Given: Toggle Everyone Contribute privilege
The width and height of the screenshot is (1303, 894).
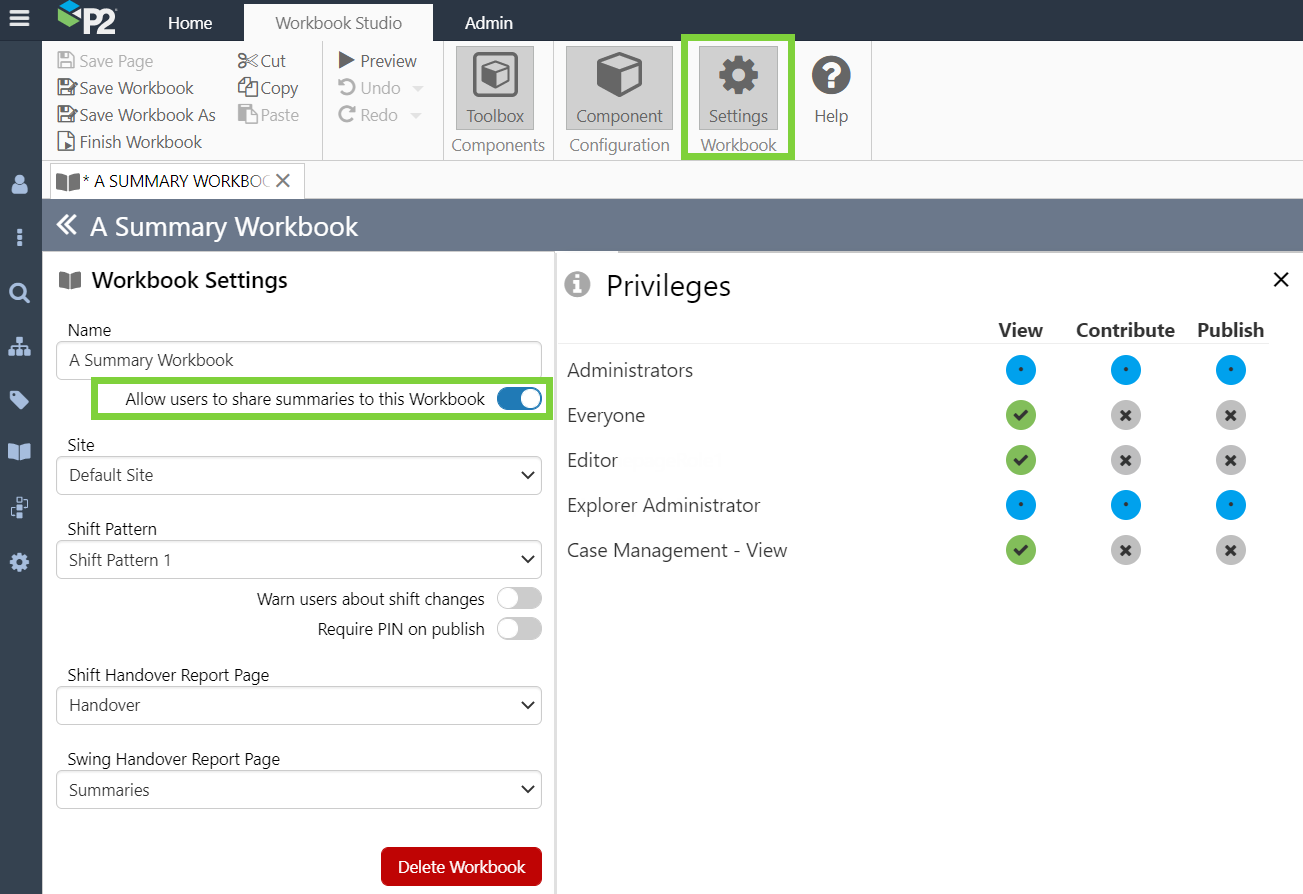Looking at the screenshot, I should pyautogui.click(x=1125, y=415).
